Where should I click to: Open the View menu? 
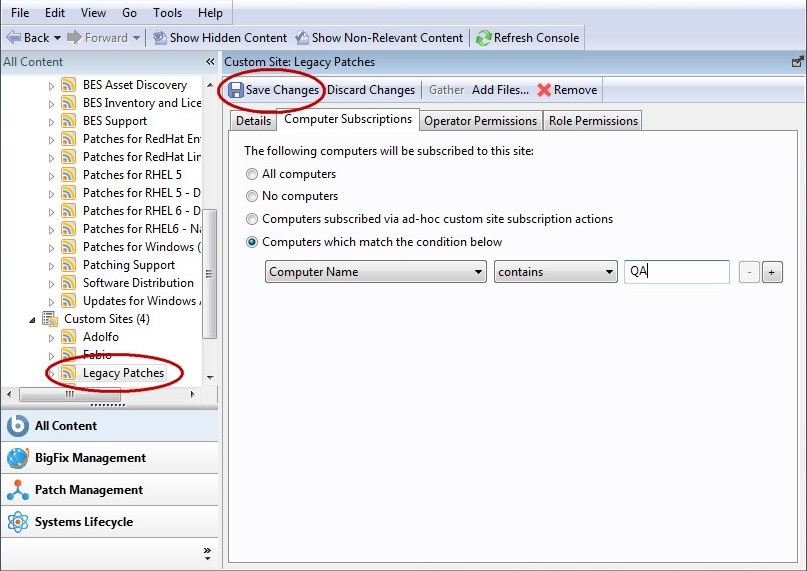93,13
